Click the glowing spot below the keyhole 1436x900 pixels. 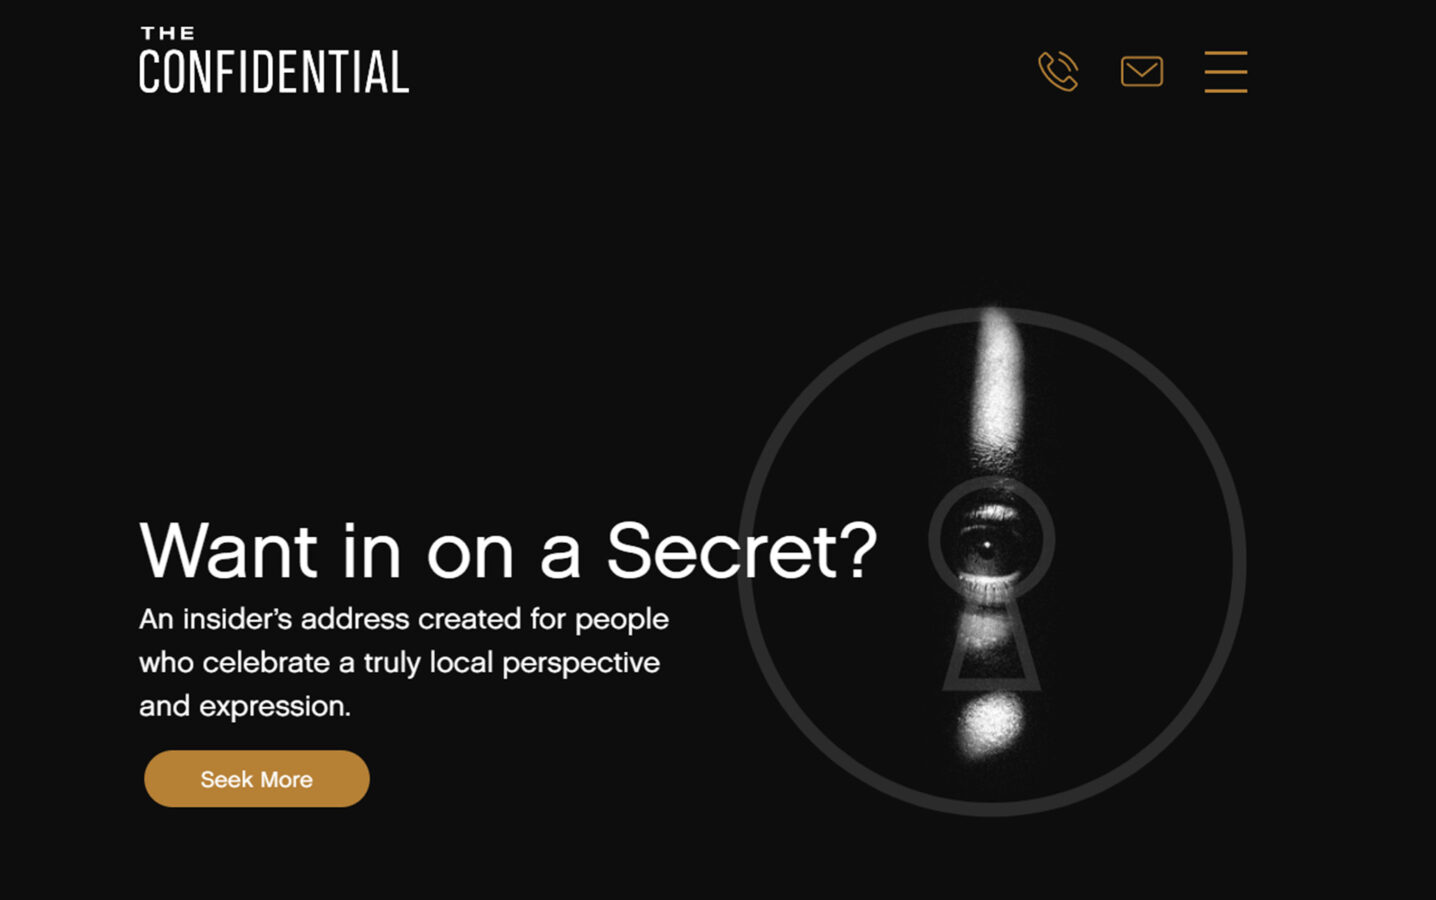992,724
